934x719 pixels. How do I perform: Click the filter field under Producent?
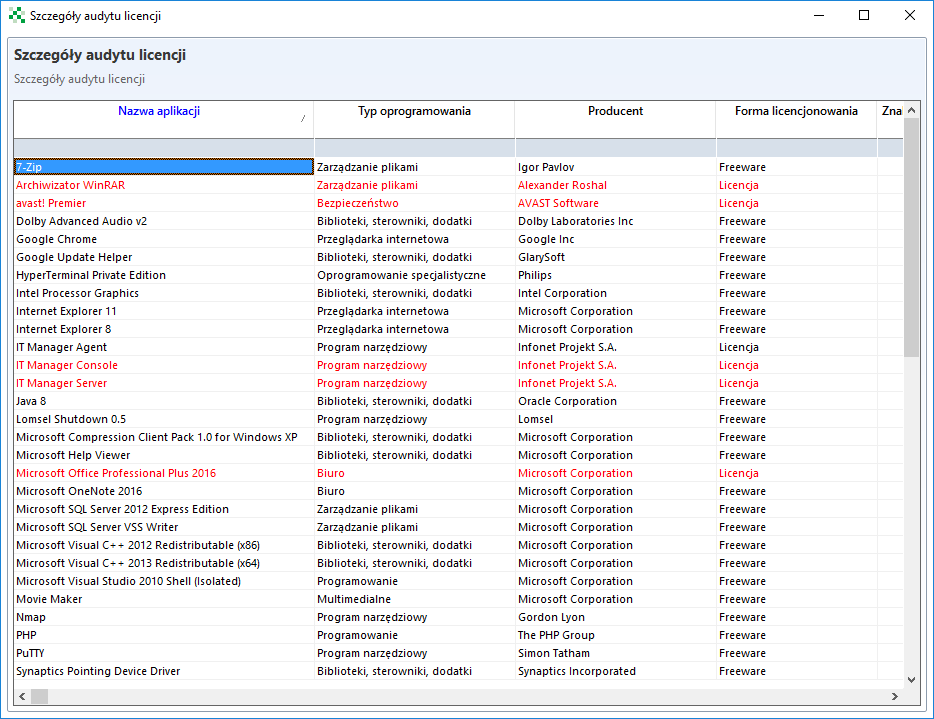tap(615, 148)
